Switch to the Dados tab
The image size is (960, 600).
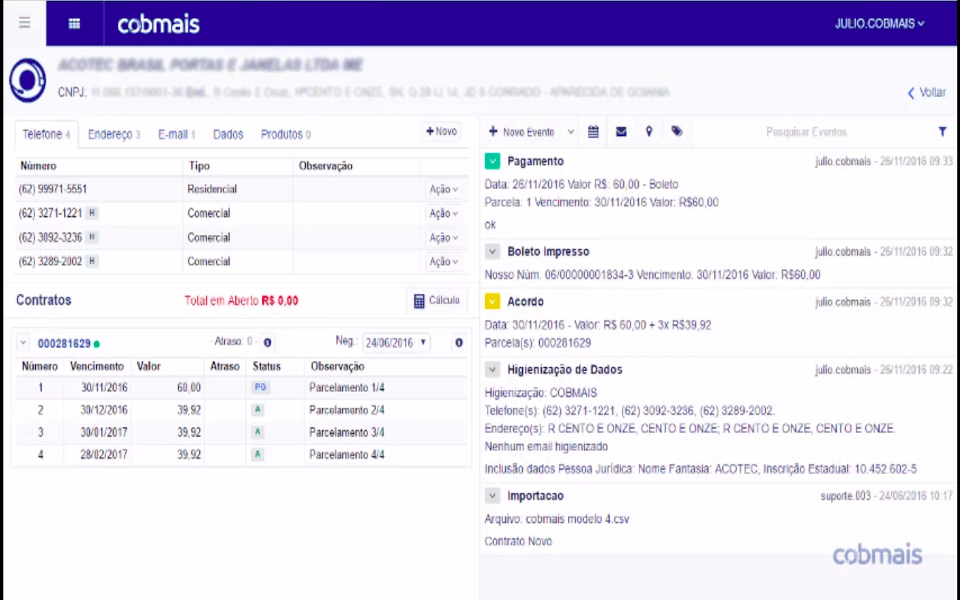click(228, 134)
